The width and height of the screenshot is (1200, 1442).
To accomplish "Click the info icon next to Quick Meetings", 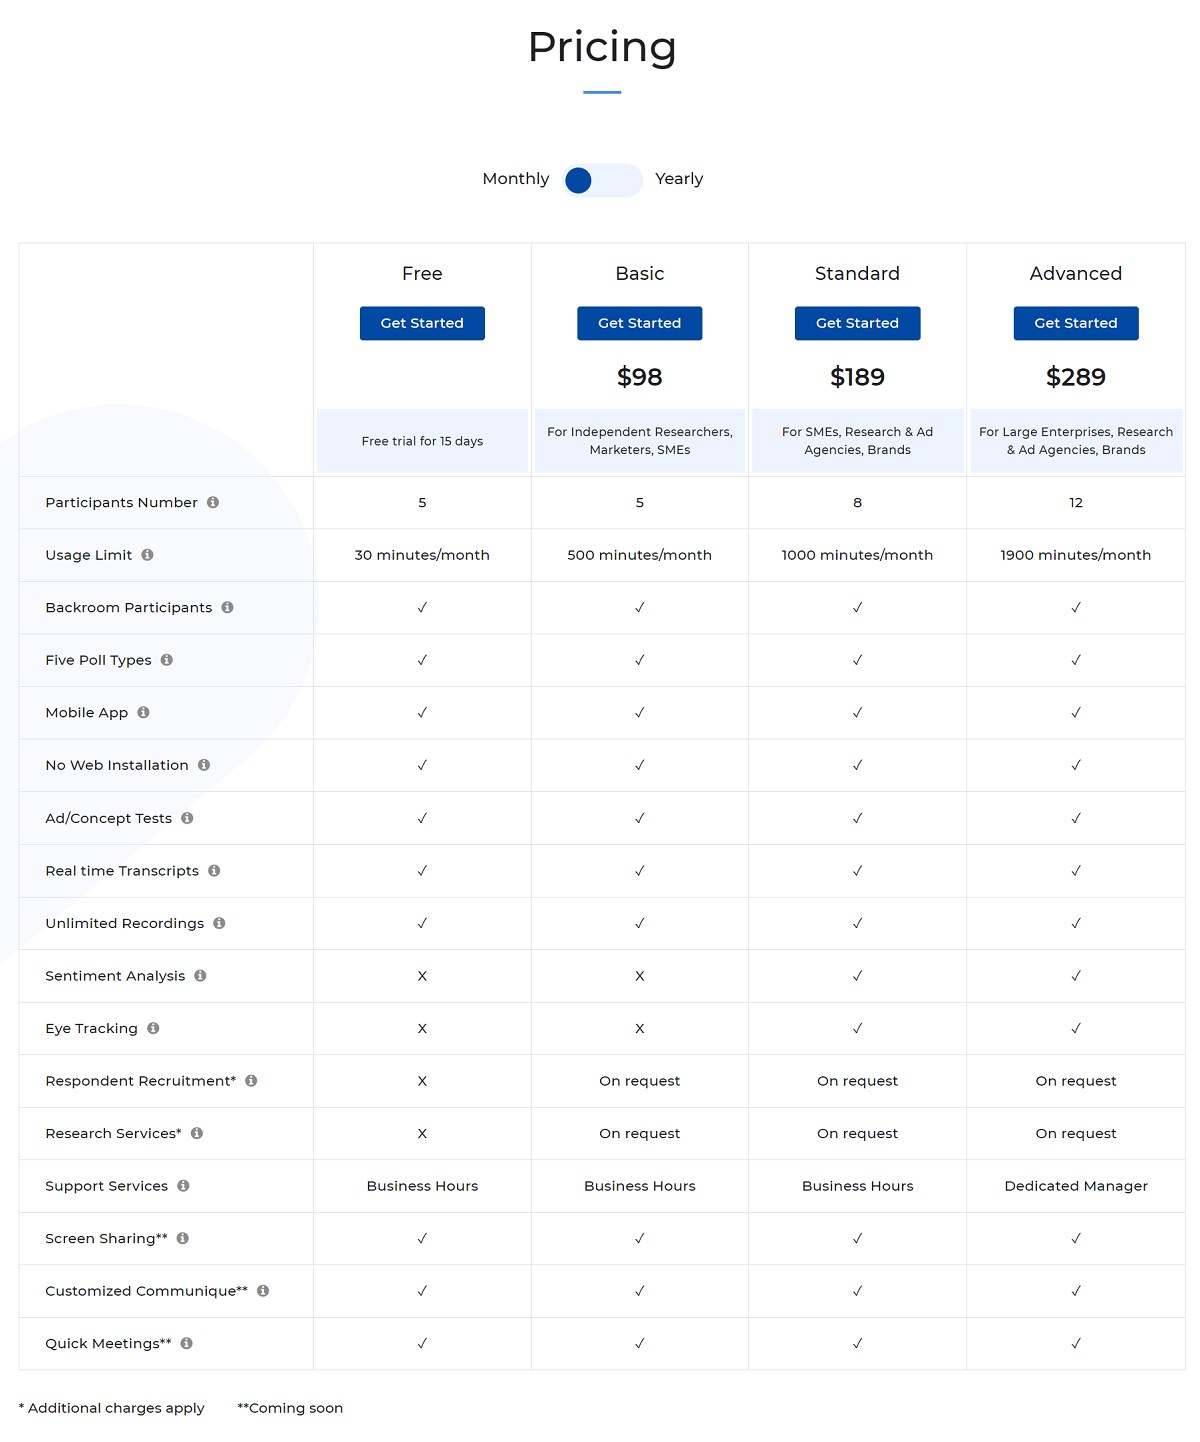I will click(x=187, y=1343).
